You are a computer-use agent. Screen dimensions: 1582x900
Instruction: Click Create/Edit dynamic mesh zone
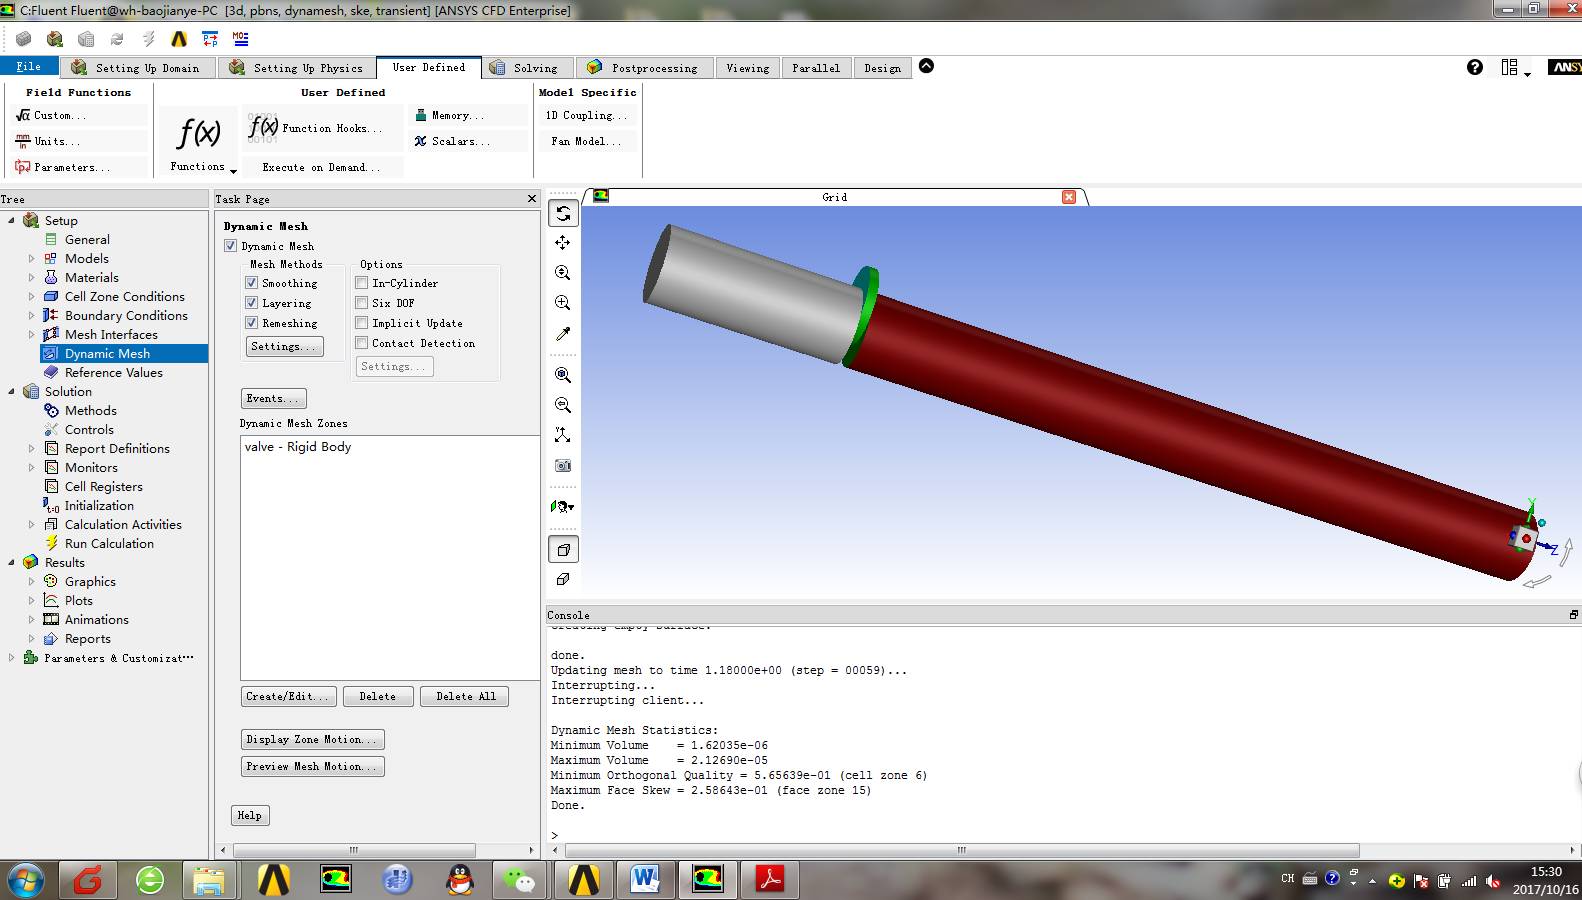(289, 696)
